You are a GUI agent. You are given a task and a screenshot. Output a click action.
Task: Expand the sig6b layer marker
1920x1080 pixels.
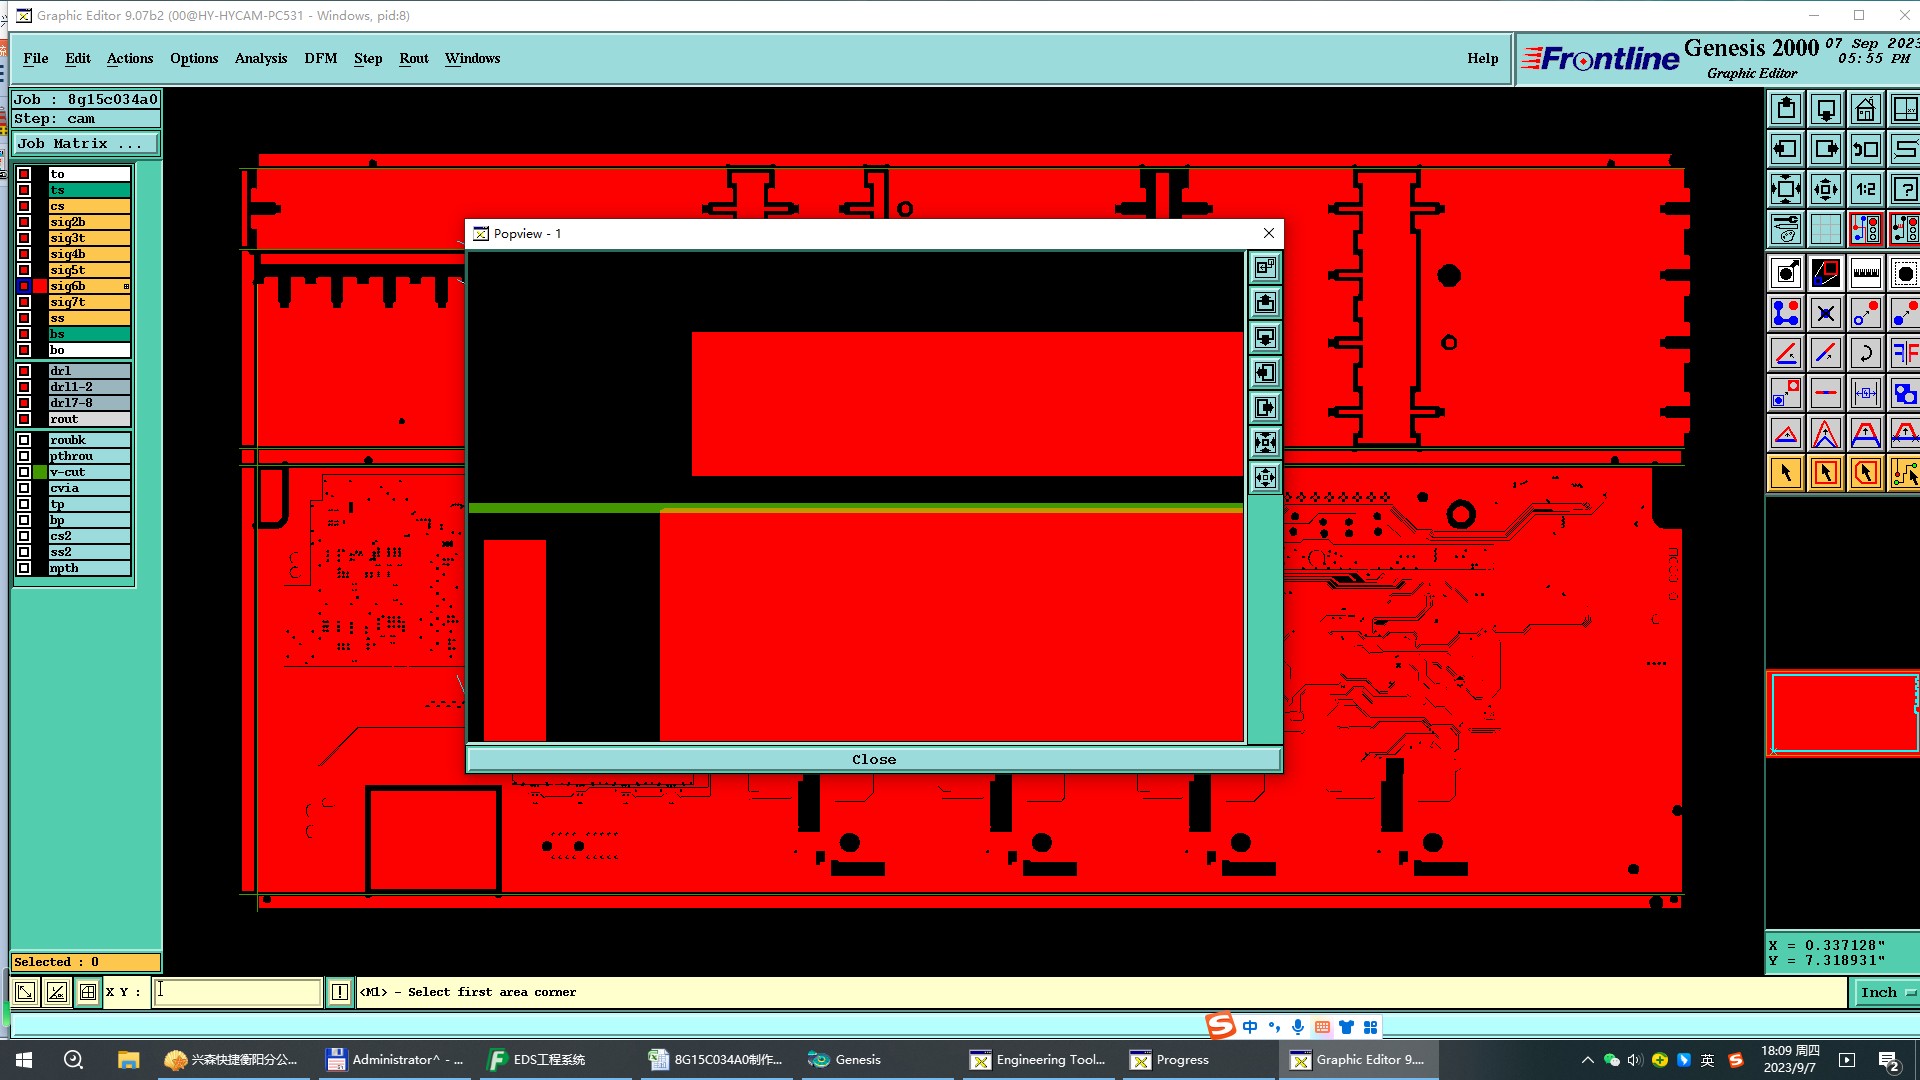point(126,286)
